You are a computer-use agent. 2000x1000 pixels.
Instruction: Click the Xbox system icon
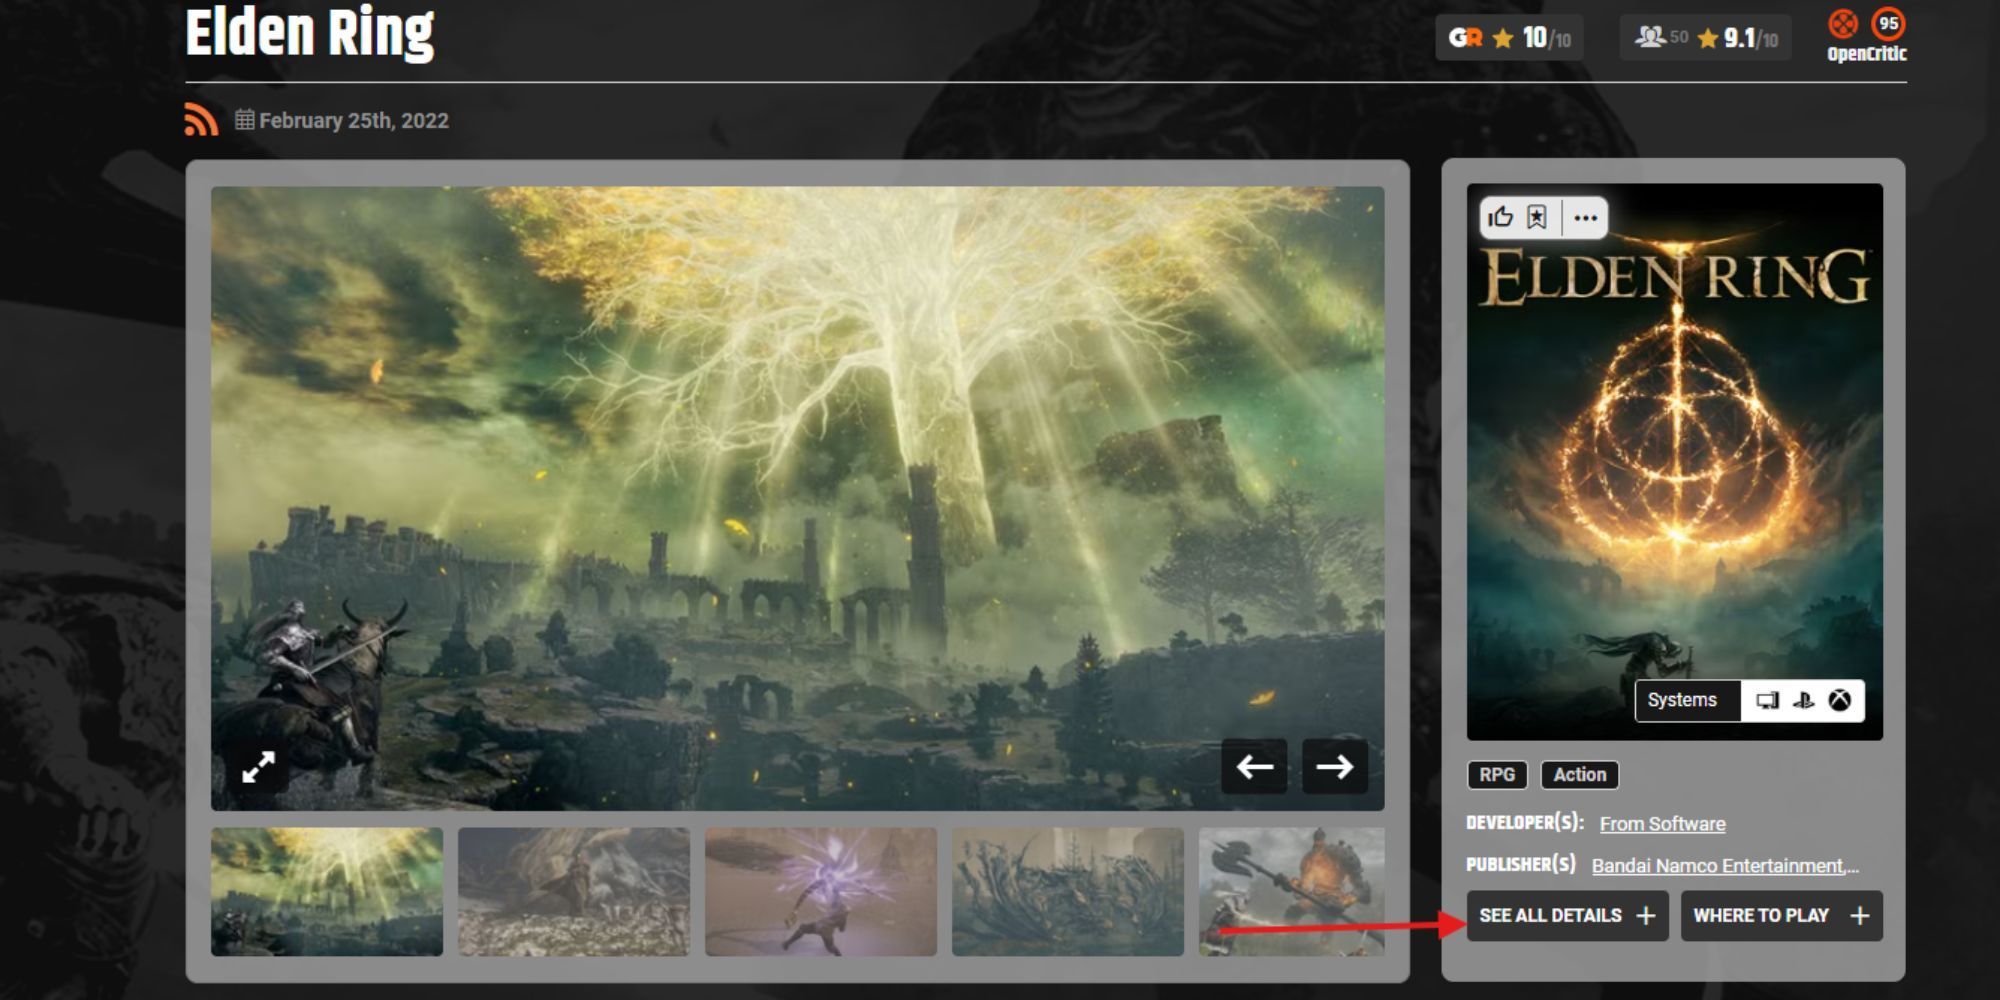click(x=1840, y=700)
